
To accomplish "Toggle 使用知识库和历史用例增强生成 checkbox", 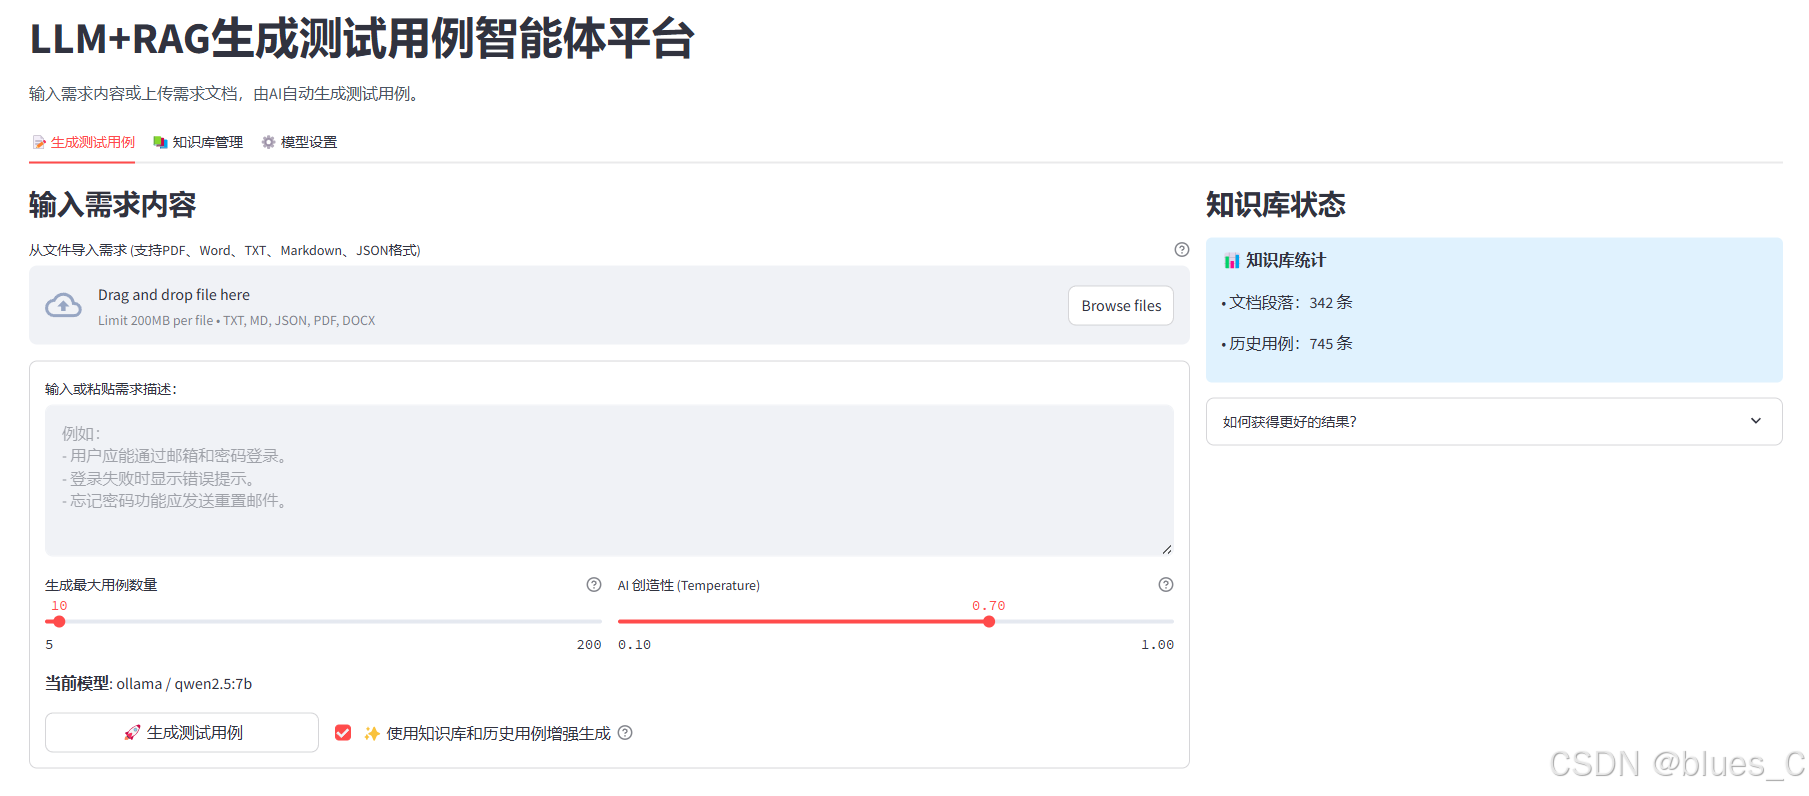I will coord(343,733).
